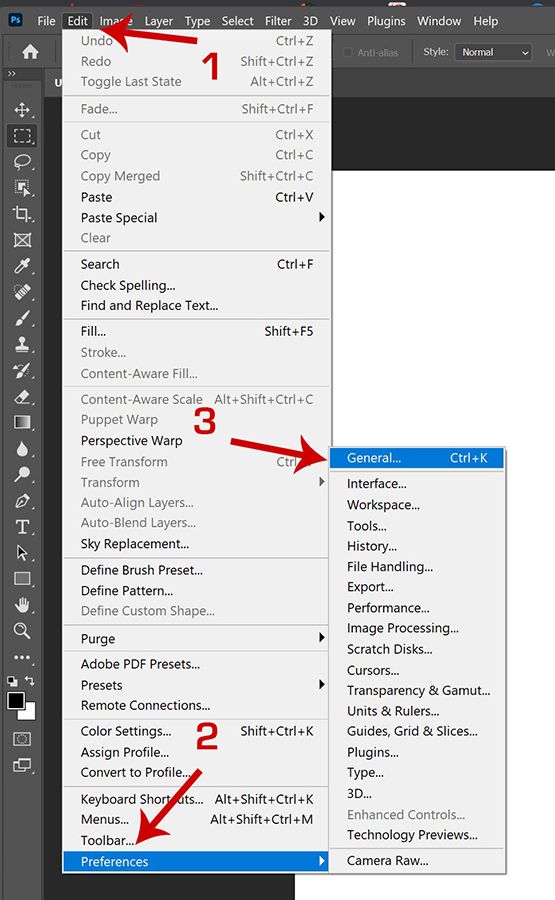This screenshot has height=900, width=555.
Task: Select the Brush tool
Action: click(22, 318)
